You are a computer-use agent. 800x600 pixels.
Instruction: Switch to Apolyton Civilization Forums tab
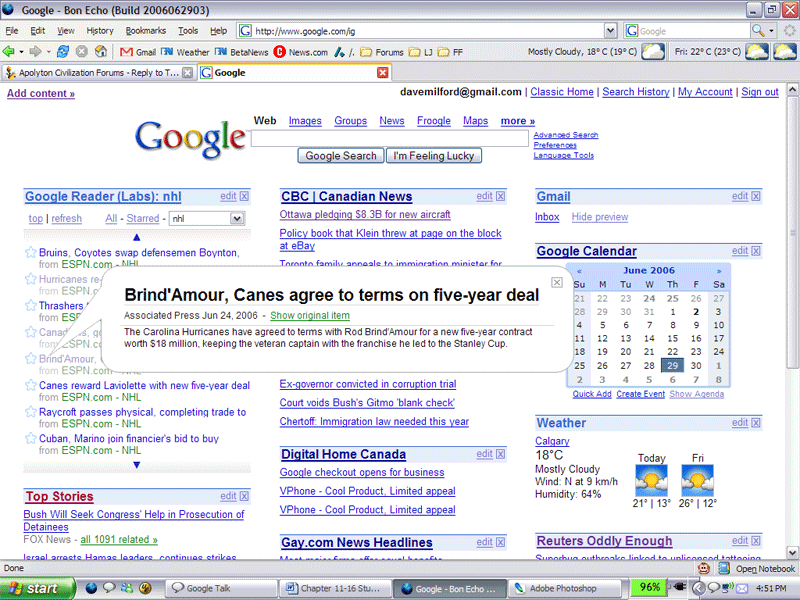pyautogui.click(x=97, y=73)
